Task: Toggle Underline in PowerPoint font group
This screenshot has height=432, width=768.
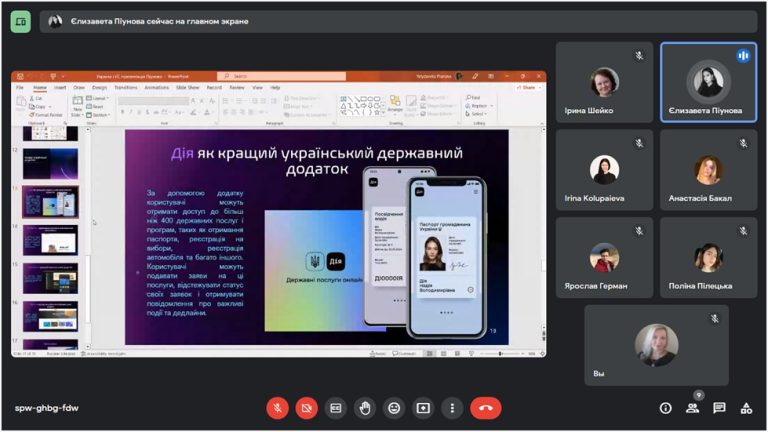Action: 139,112
